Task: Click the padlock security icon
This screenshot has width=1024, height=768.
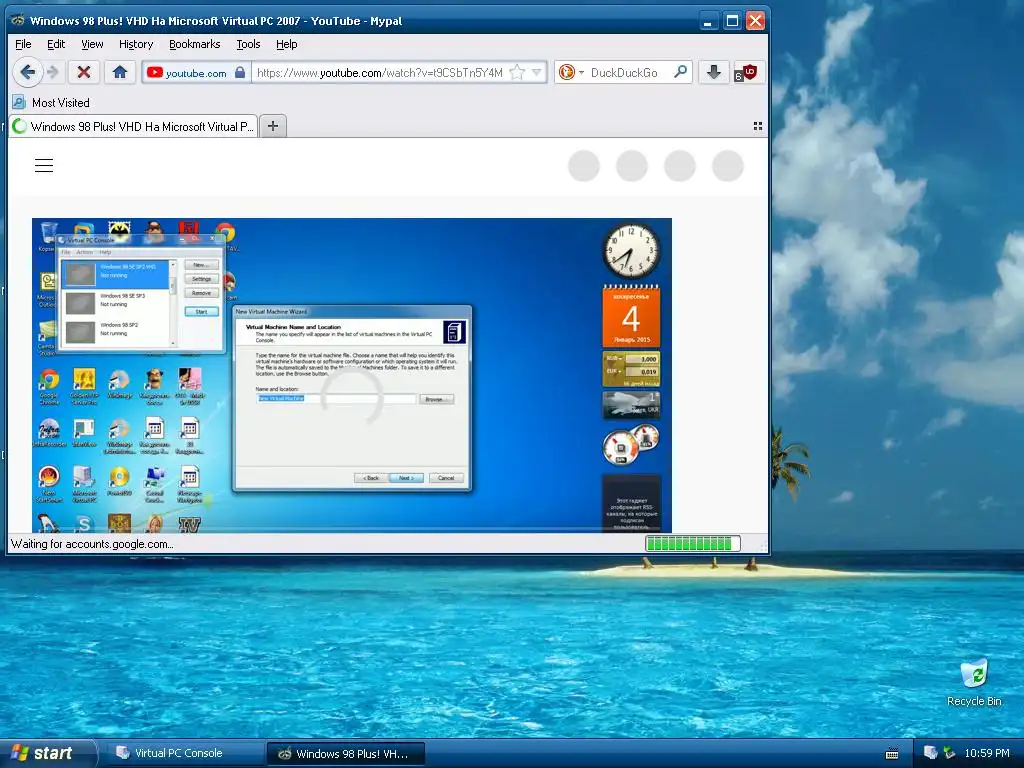Action: [x=240, y=72]
